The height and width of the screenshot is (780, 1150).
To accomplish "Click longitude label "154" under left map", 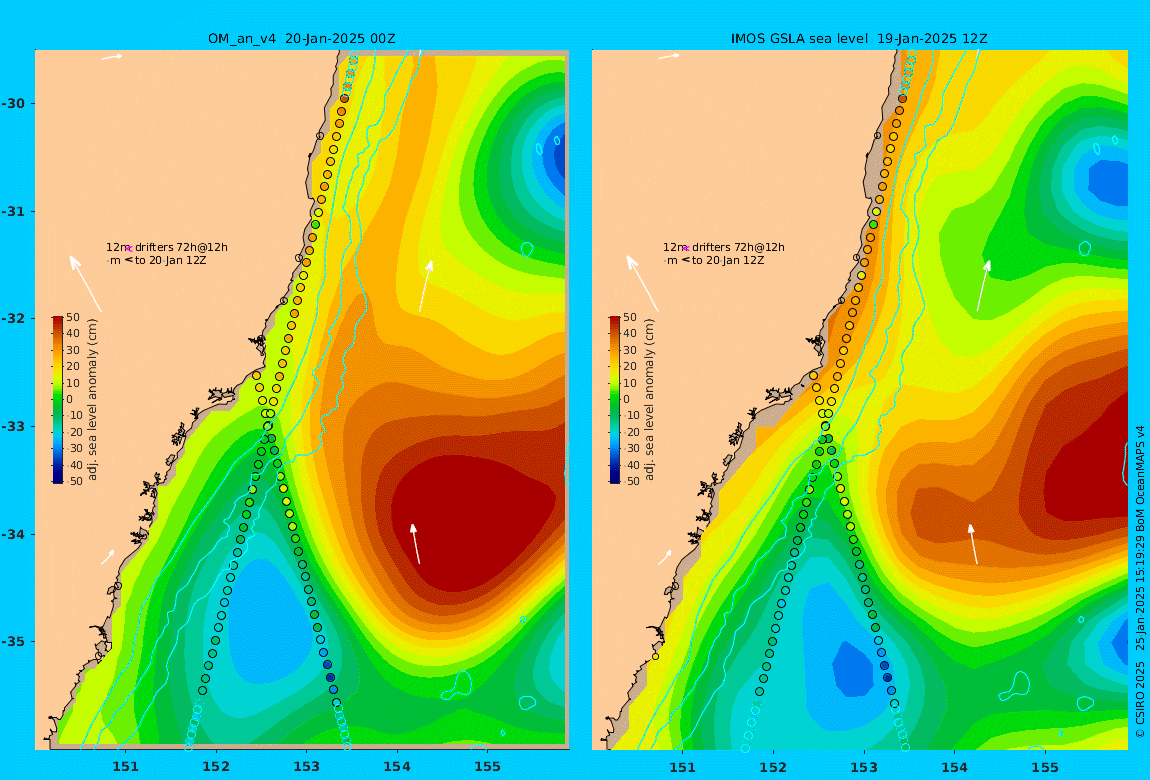I will point(397,767).
